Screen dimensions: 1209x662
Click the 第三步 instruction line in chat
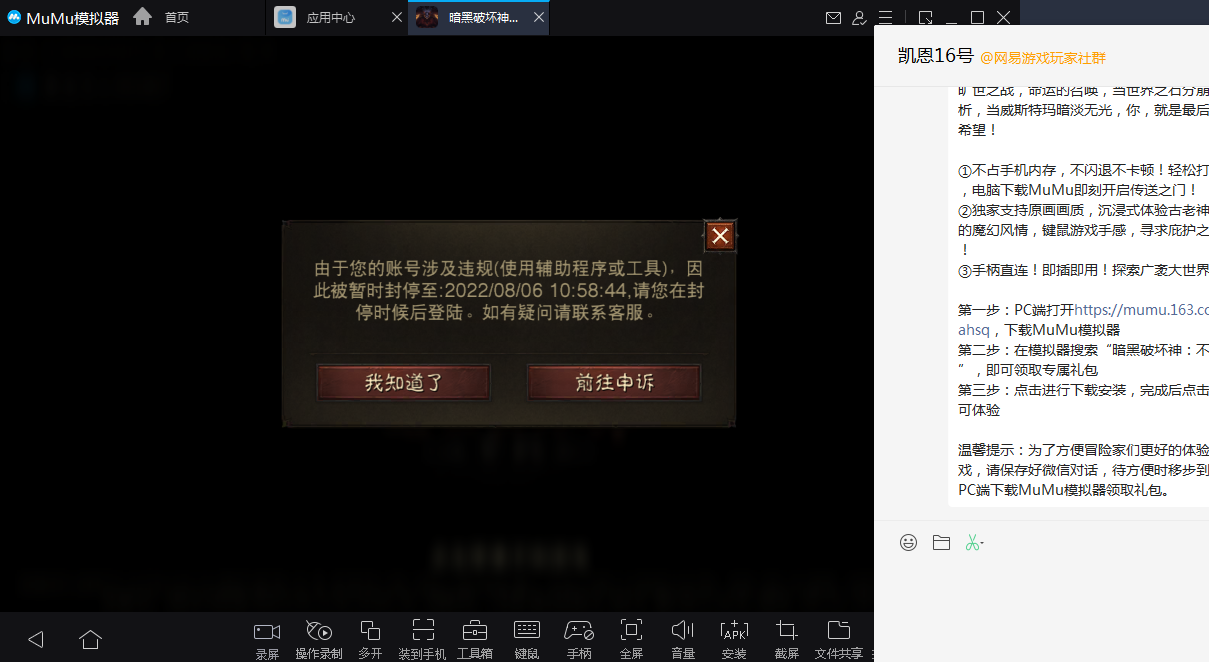[x=1083, y=400]
